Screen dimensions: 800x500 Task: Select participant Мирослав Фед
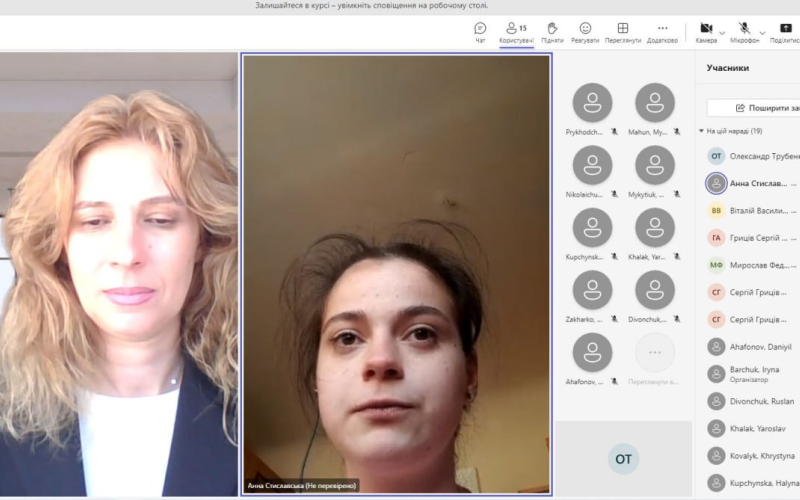pos(753,265)
